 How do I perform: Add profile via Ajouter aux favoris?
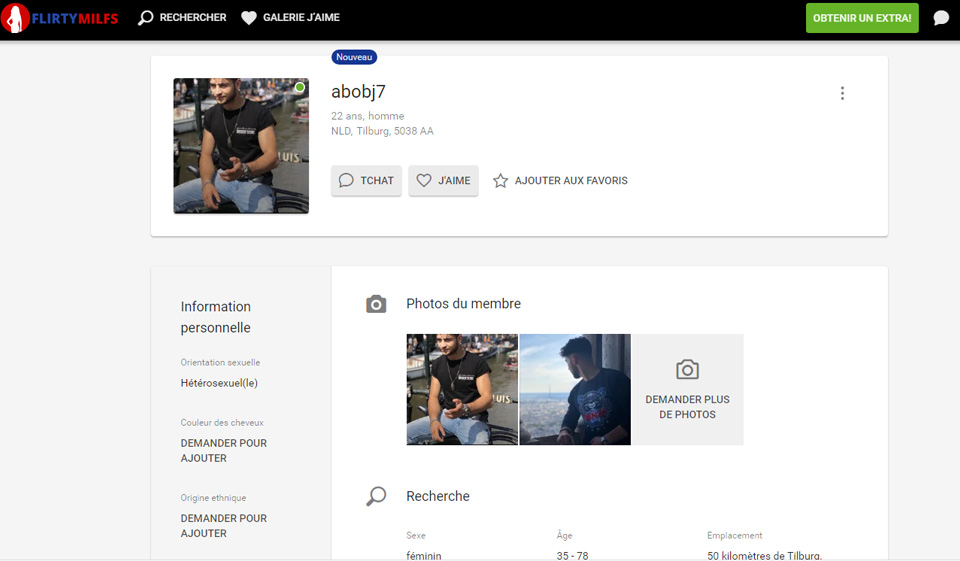571,181
